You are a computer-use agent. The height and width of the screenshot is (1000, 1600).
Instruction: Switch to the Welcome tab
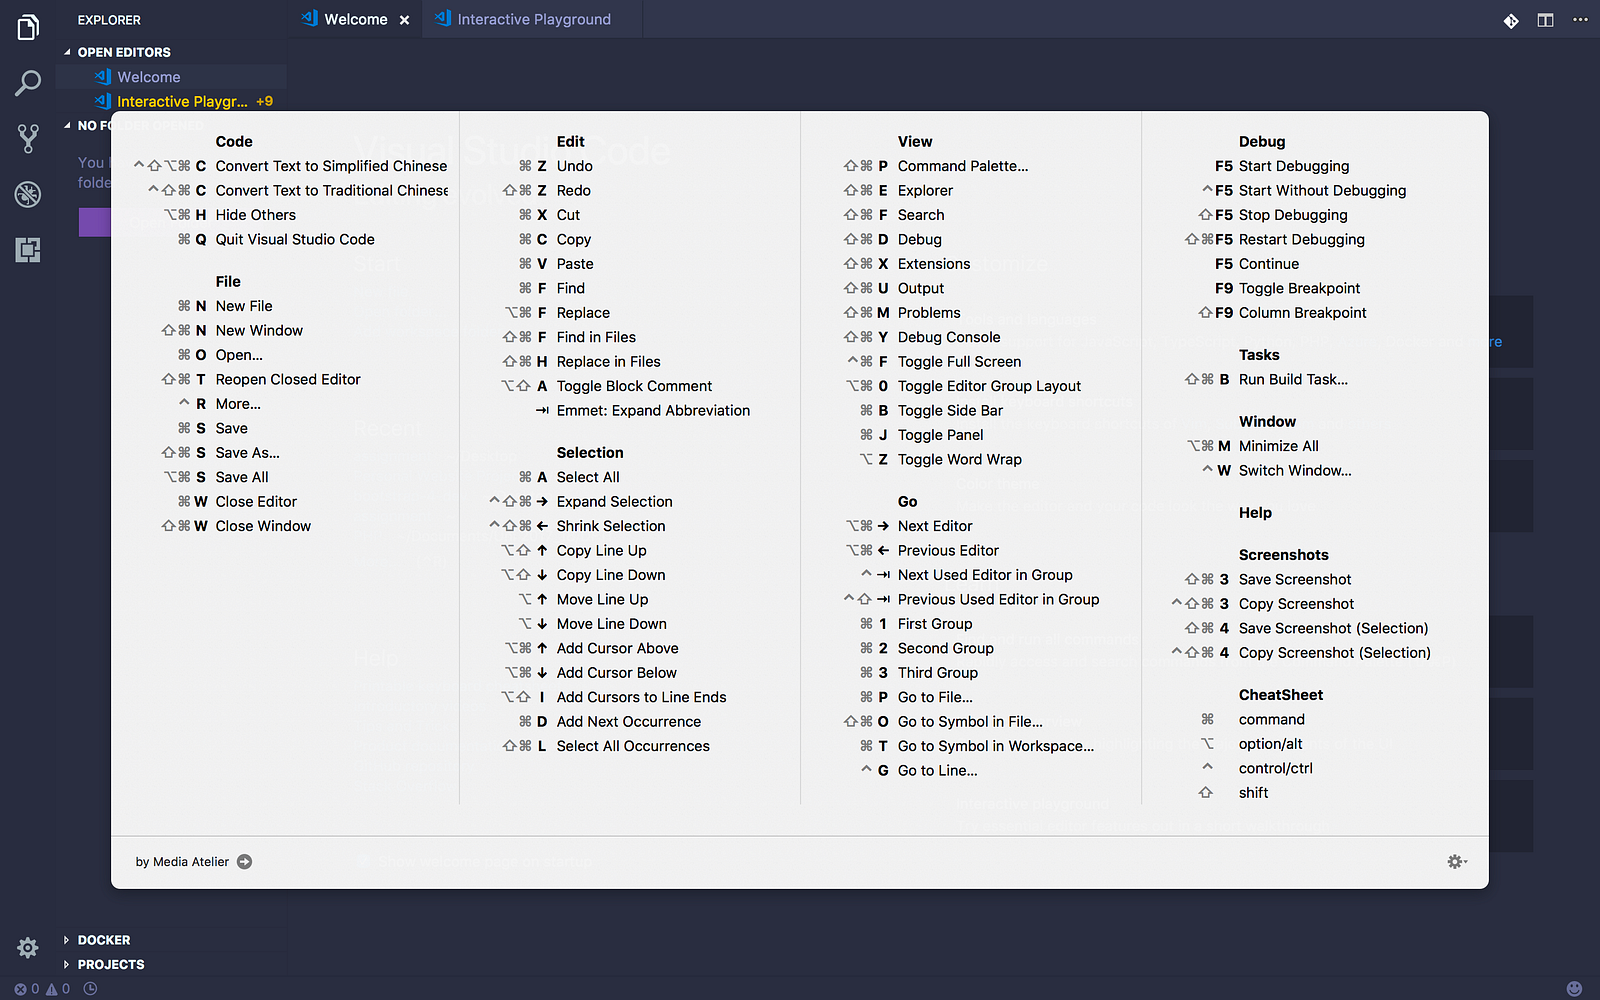coord(356,19)
